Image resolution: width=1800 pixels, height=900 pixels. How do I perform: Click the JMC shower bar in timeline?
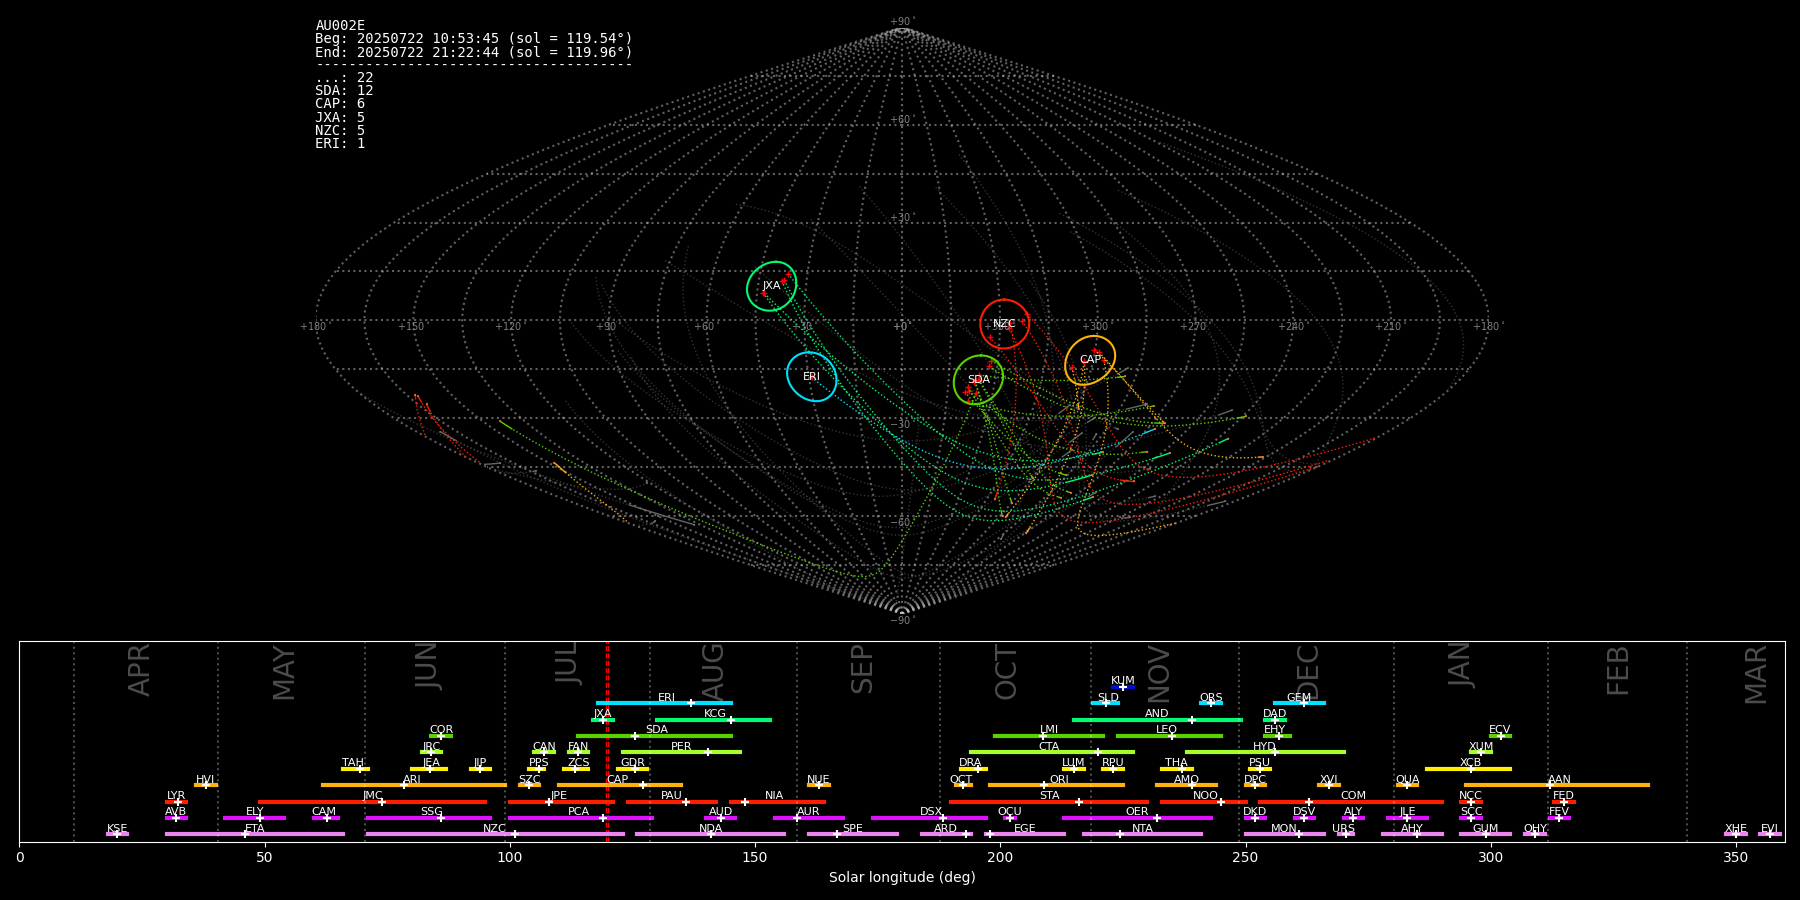(x=373, y=801)
